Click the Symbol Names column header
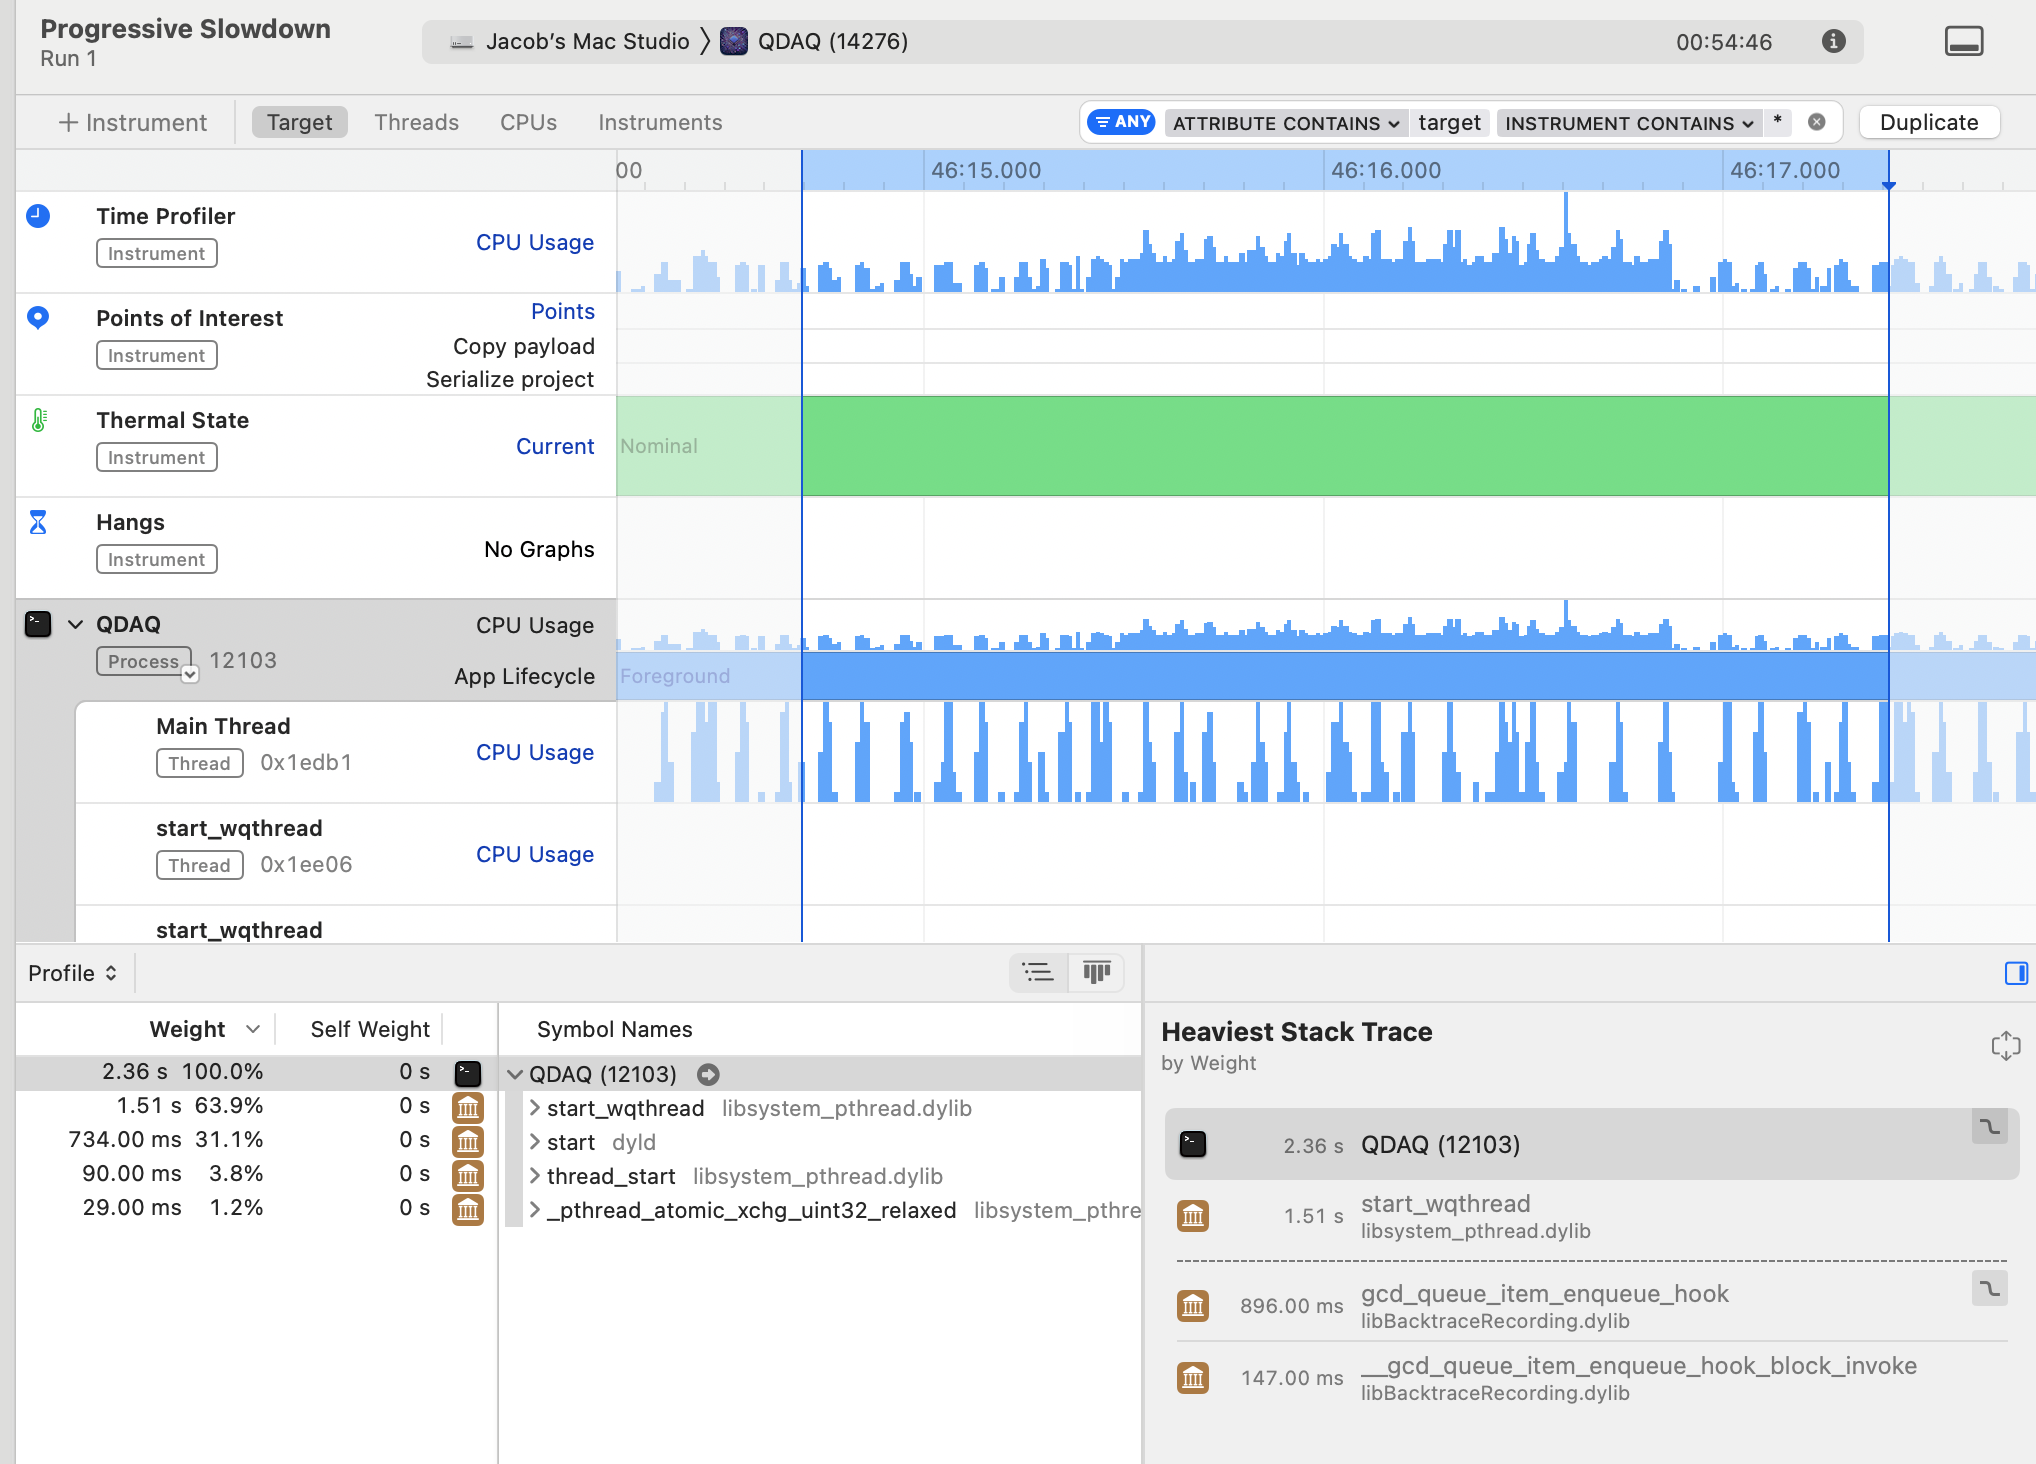 pos(614,1029)
